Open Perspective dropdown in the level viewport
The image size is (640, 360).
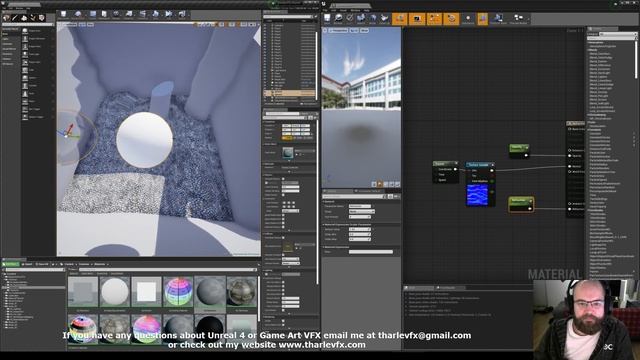[x=70, y=25]
